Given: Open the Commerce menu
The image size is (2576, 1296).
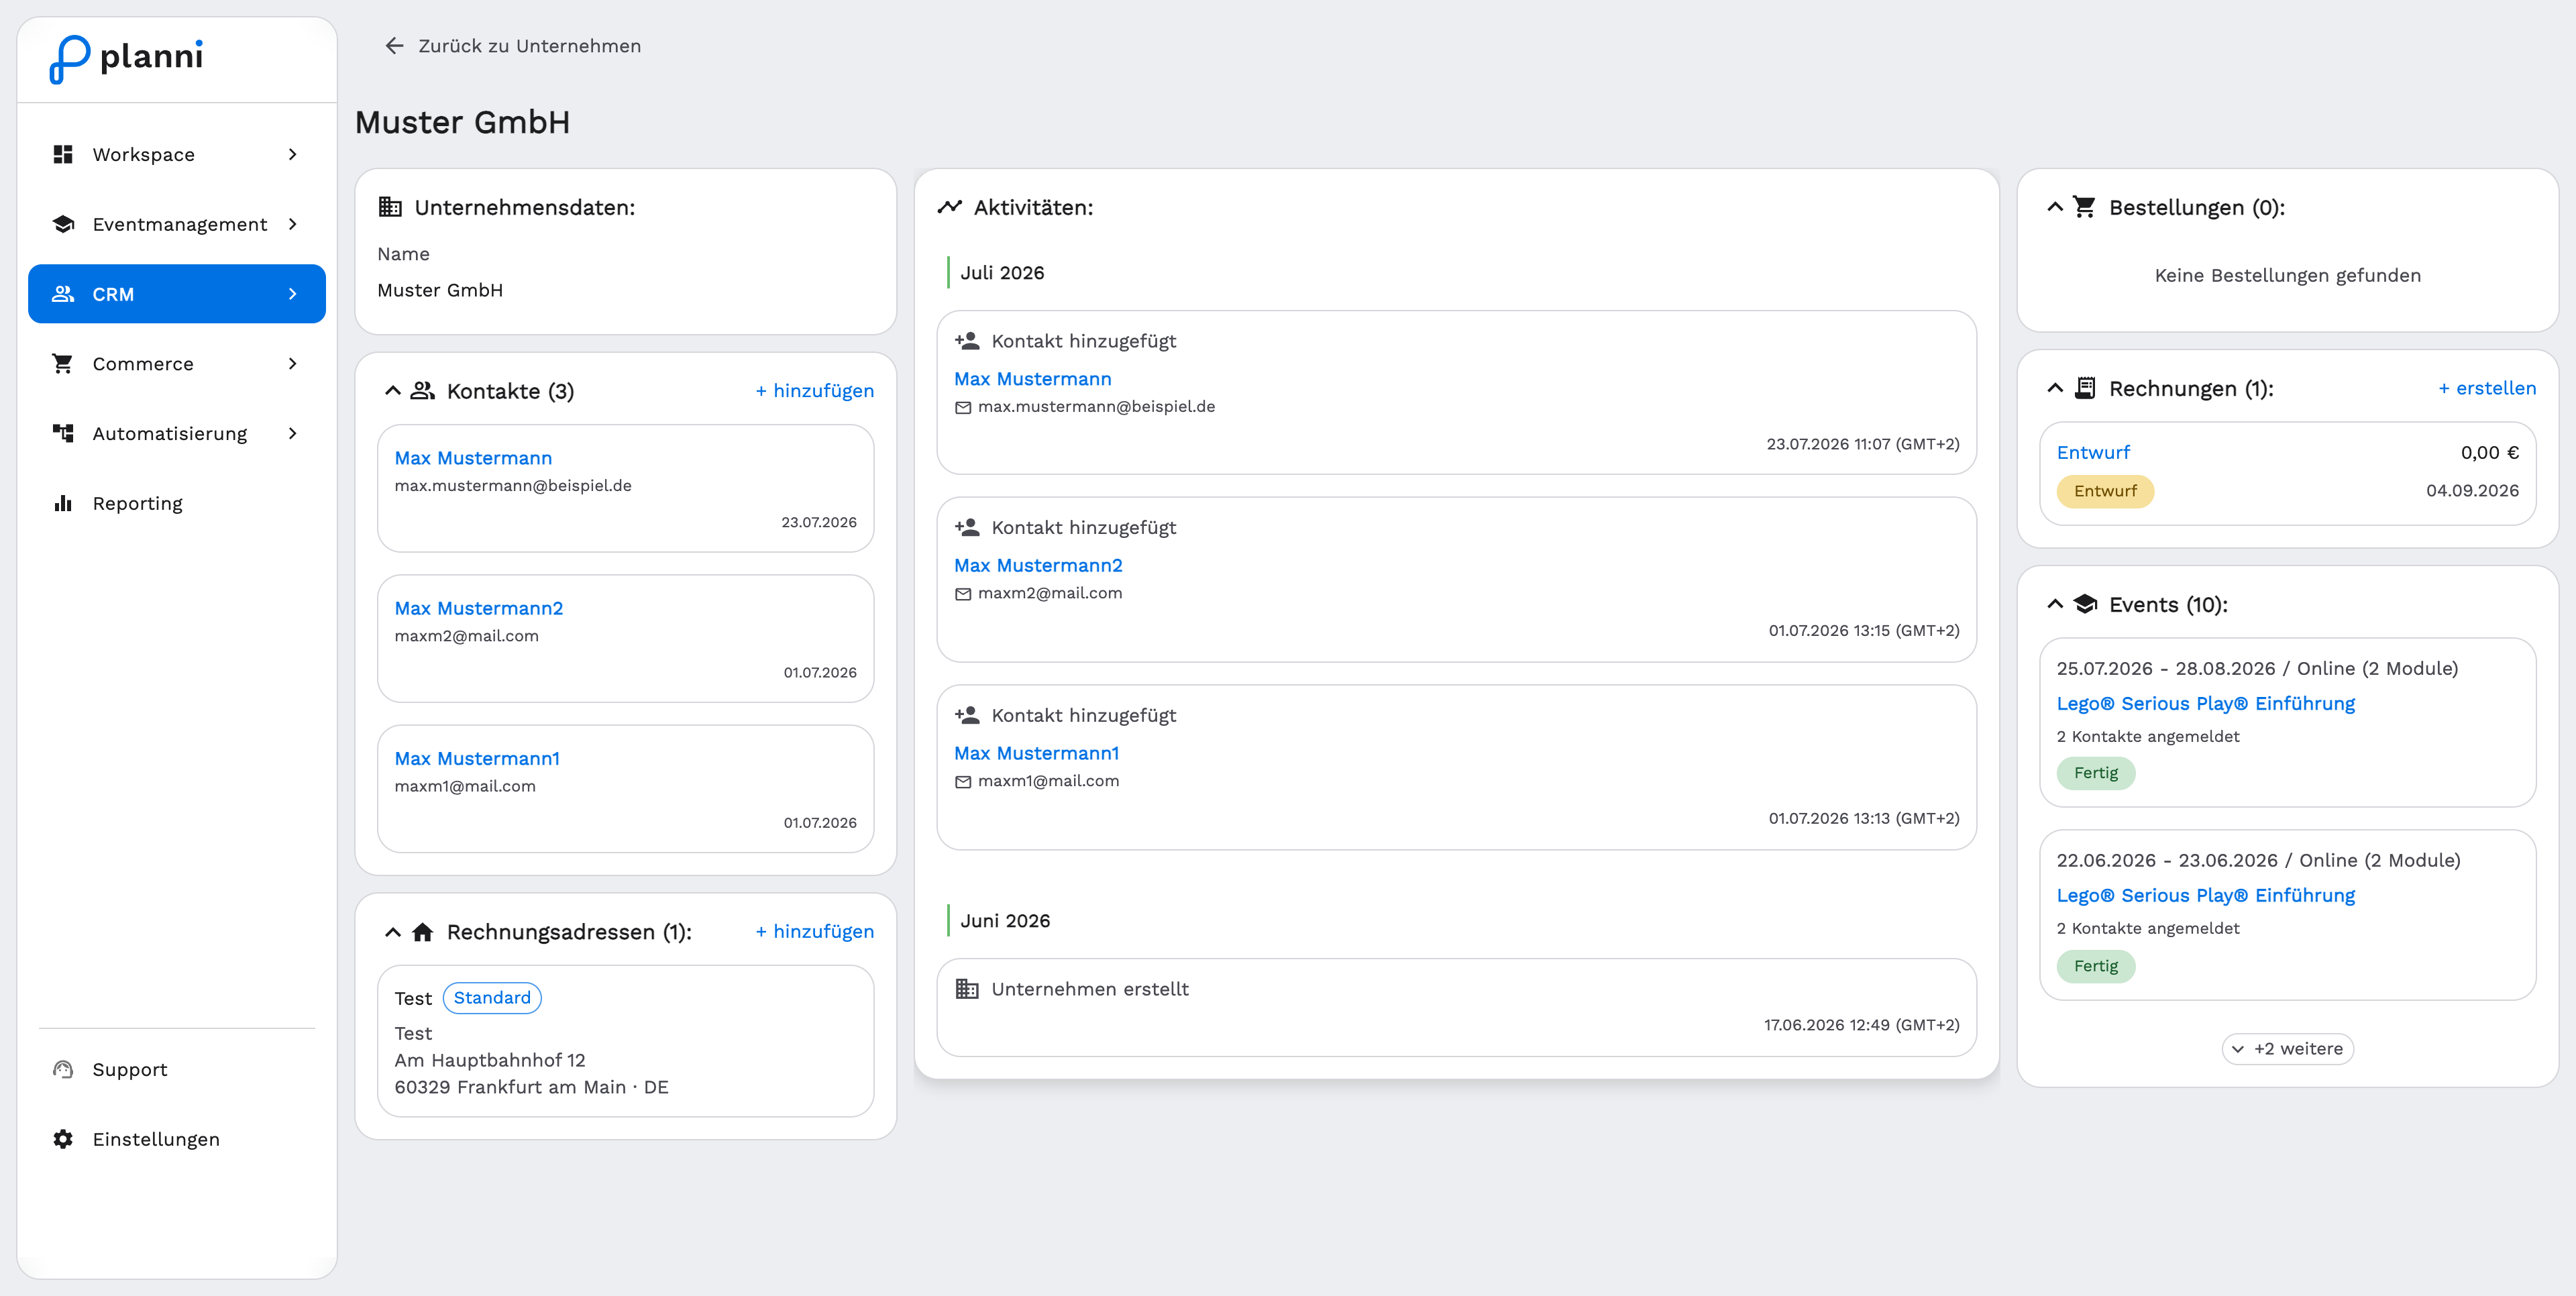Looking at the screenshot, I should coord(177,364).
